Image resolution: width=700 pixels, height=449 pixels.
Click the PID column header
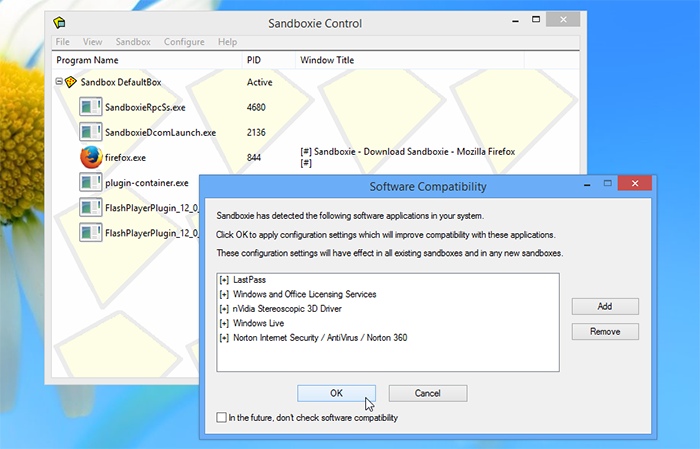[x=254, y=61]
